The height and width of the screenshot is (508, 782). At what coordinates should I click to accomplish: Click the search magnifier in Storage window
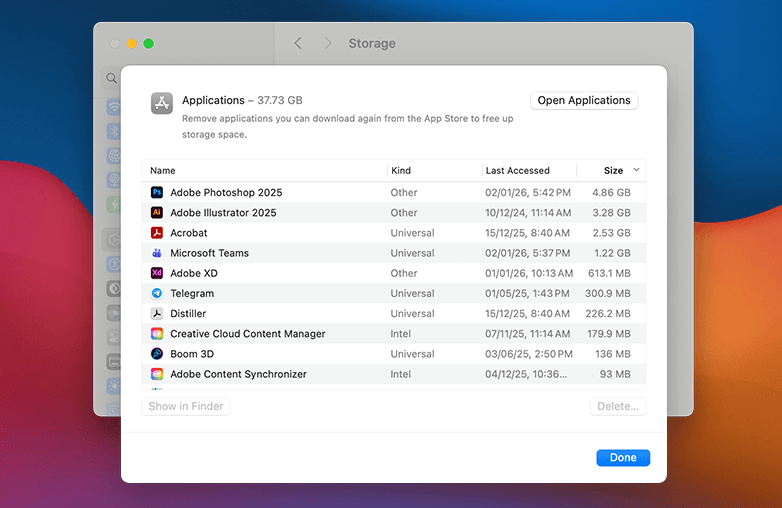[x=112, y=78]
